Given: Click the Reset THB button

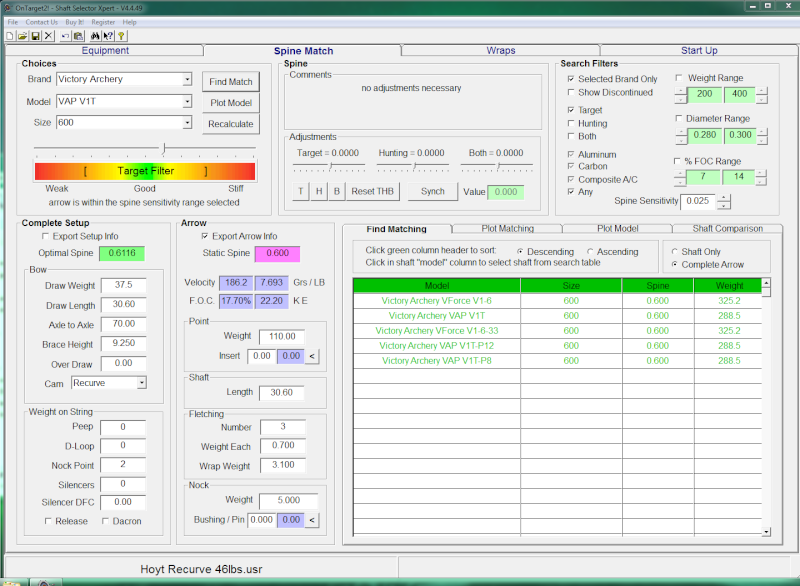Looking at the screenshot, I should click(372, 191).
